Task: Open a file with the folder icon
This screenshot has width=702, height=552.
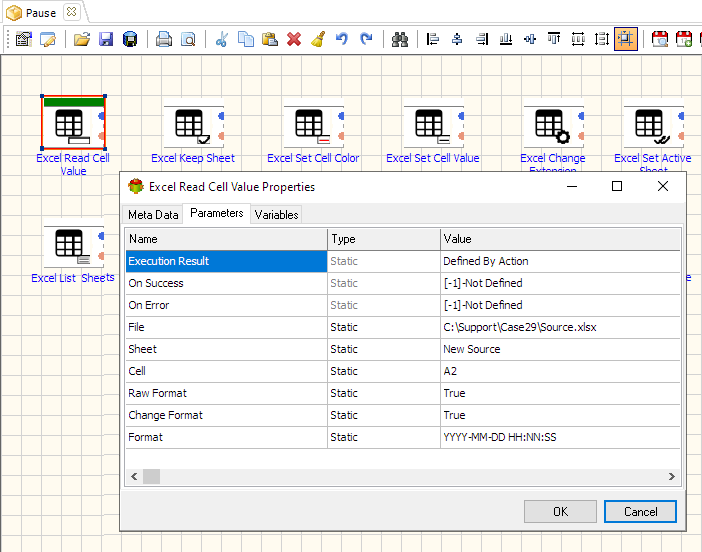Action: click(82, 39)
